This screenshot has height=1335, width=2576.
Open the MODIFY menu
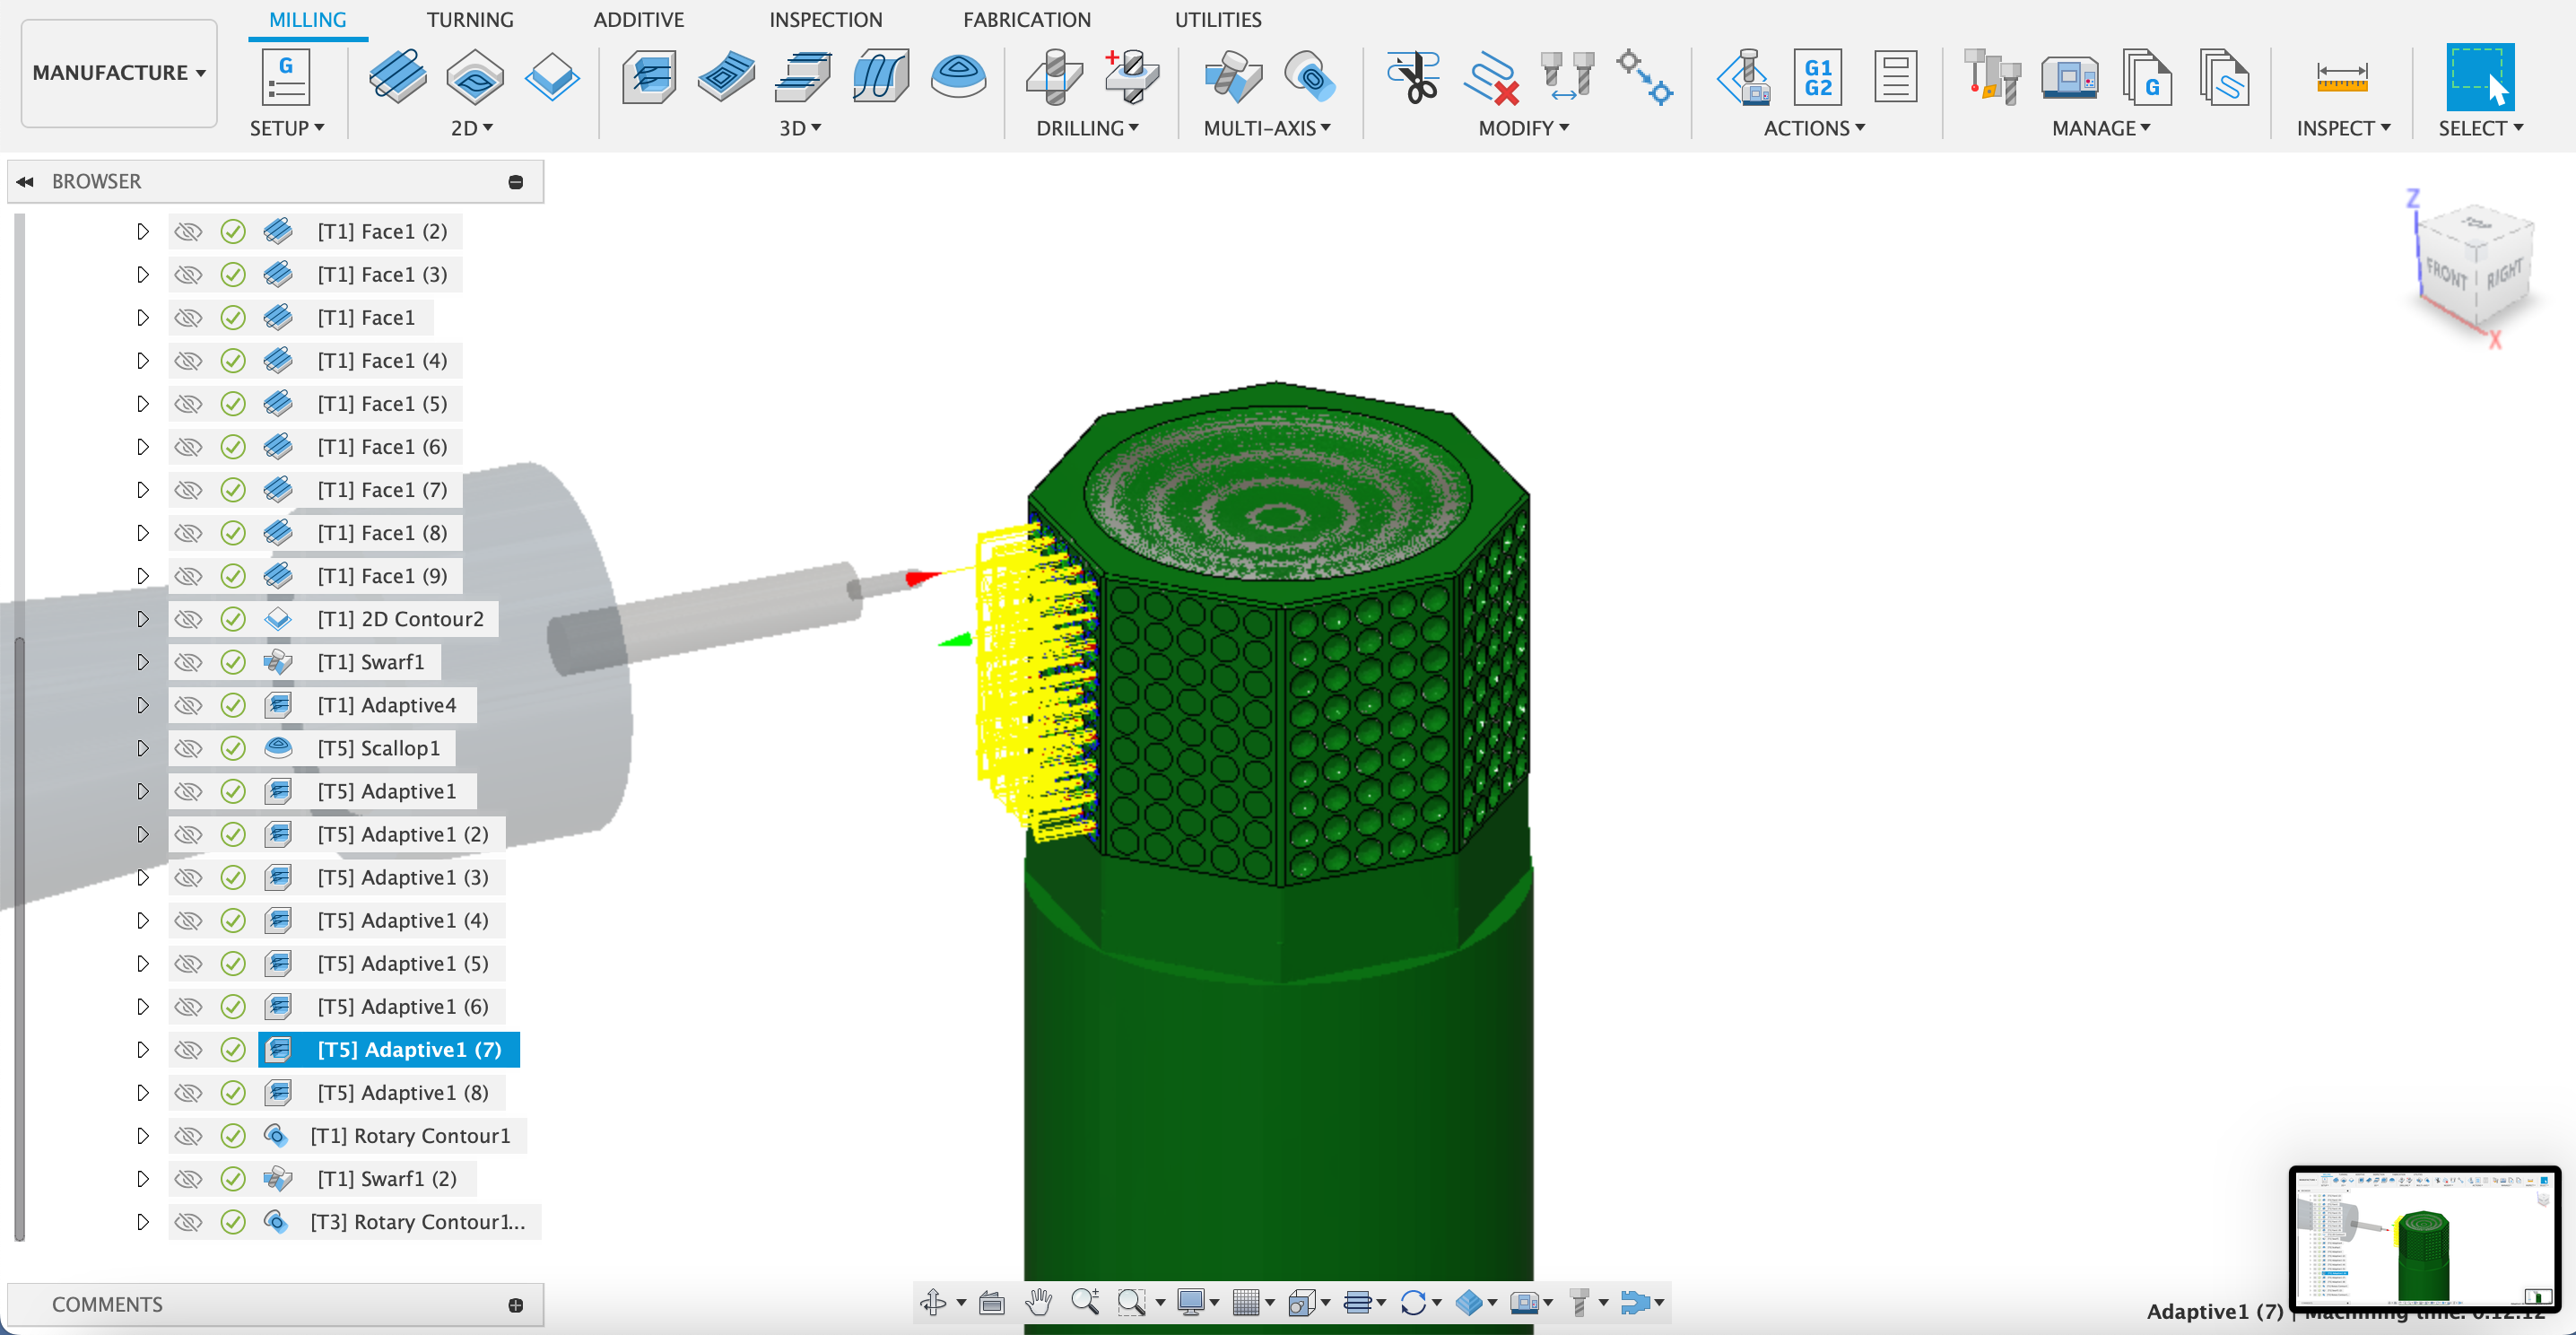[1523, 128]
